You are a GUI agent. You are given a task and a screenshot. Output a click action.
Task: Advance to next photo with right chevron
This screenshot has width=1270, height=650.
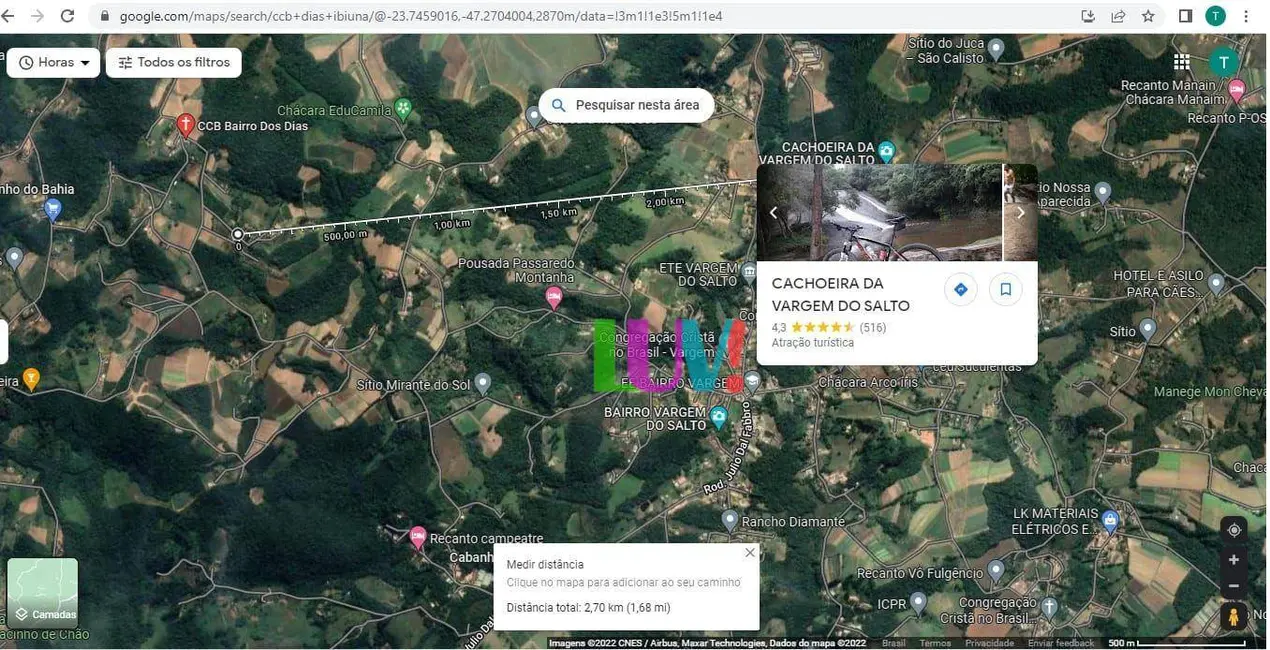click(1020, 212)
